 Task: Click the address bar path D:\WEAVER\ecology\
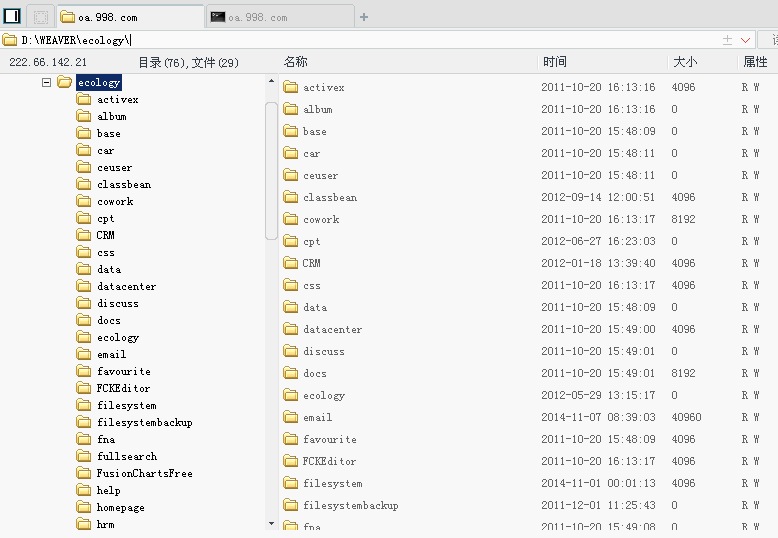(76, 40)
